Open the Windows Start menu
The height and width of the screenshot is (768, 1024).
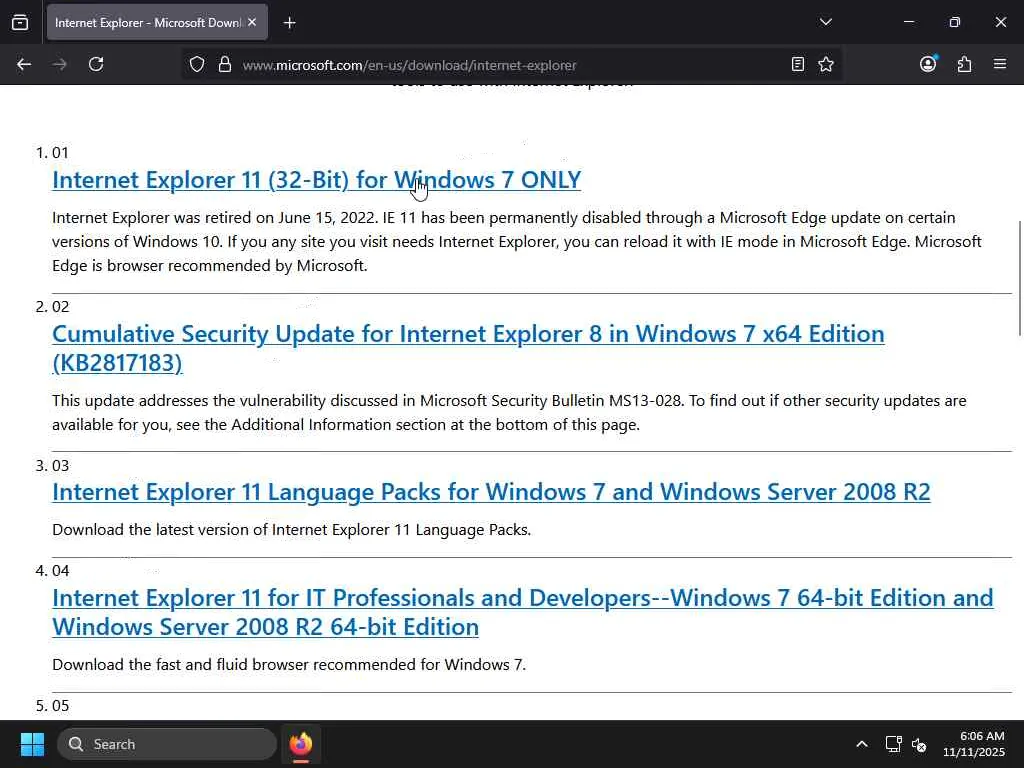(x=32, y=744)
